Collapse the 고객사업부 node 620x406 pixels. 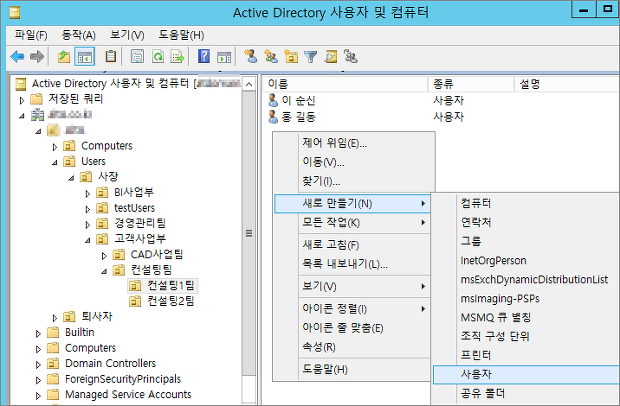[x=87, y=240]
